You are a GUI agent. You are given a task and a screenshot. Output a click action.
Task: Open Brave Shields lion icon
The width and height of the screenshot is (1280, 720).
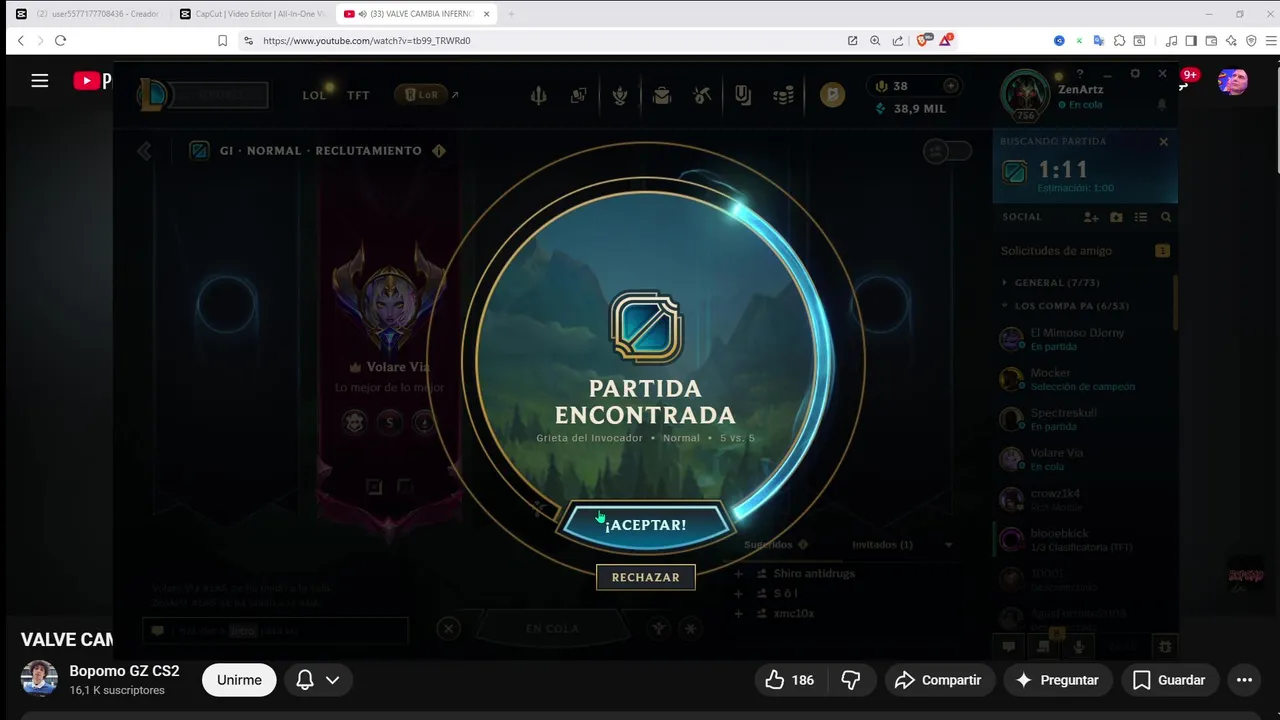[924, 40]
